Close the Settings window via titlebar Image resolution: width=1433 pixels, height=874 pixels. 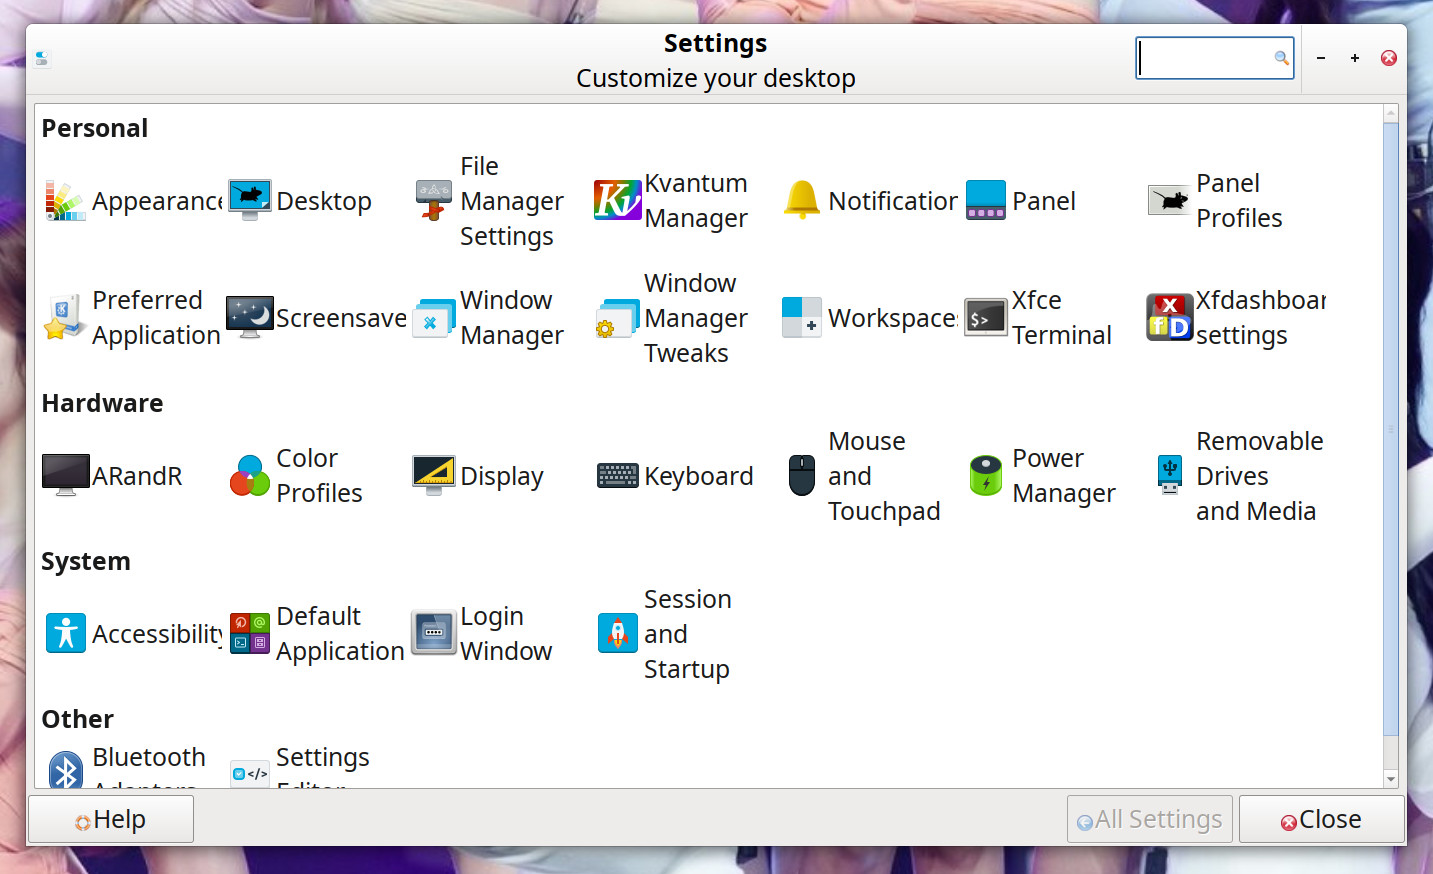click(1389, 58)
